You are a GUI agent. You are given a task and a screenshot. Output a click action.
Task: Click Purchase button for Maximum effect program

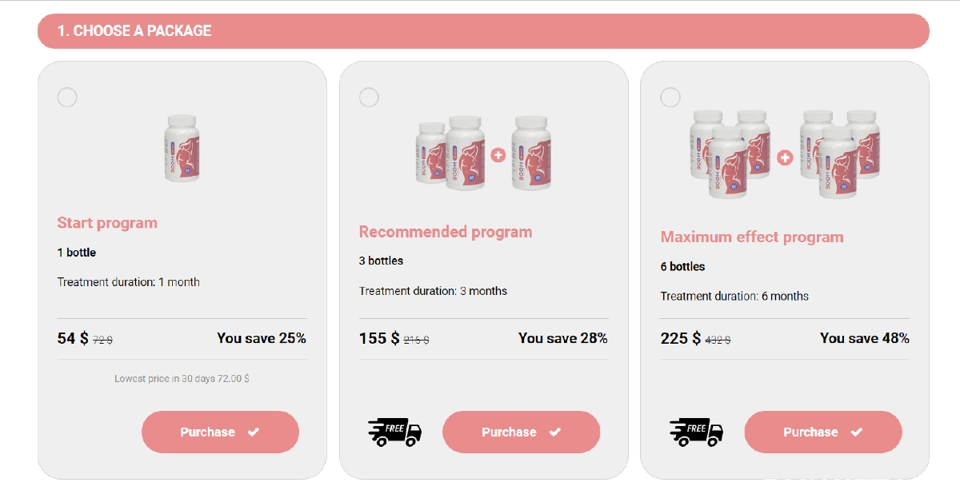point(823,432)
